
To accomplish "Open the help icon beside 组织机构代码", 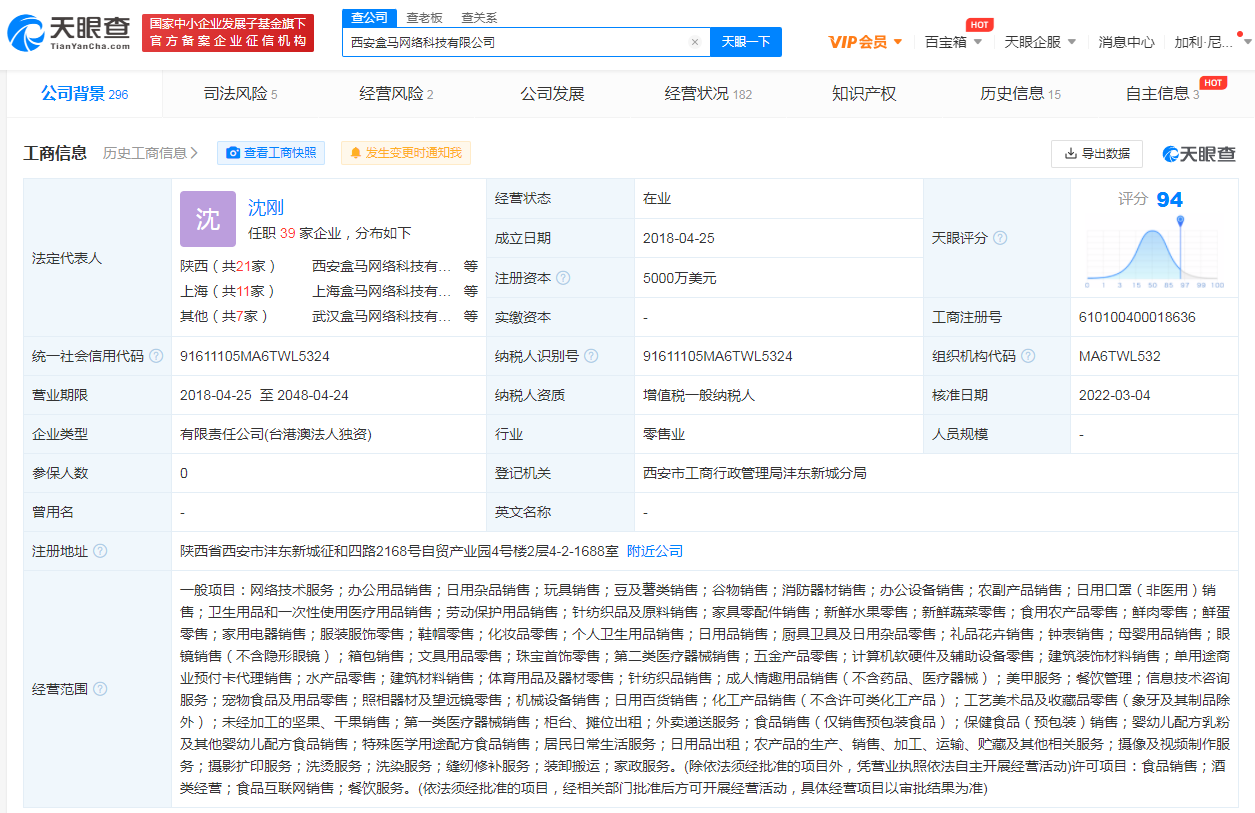I will (x=1028, y=356).
